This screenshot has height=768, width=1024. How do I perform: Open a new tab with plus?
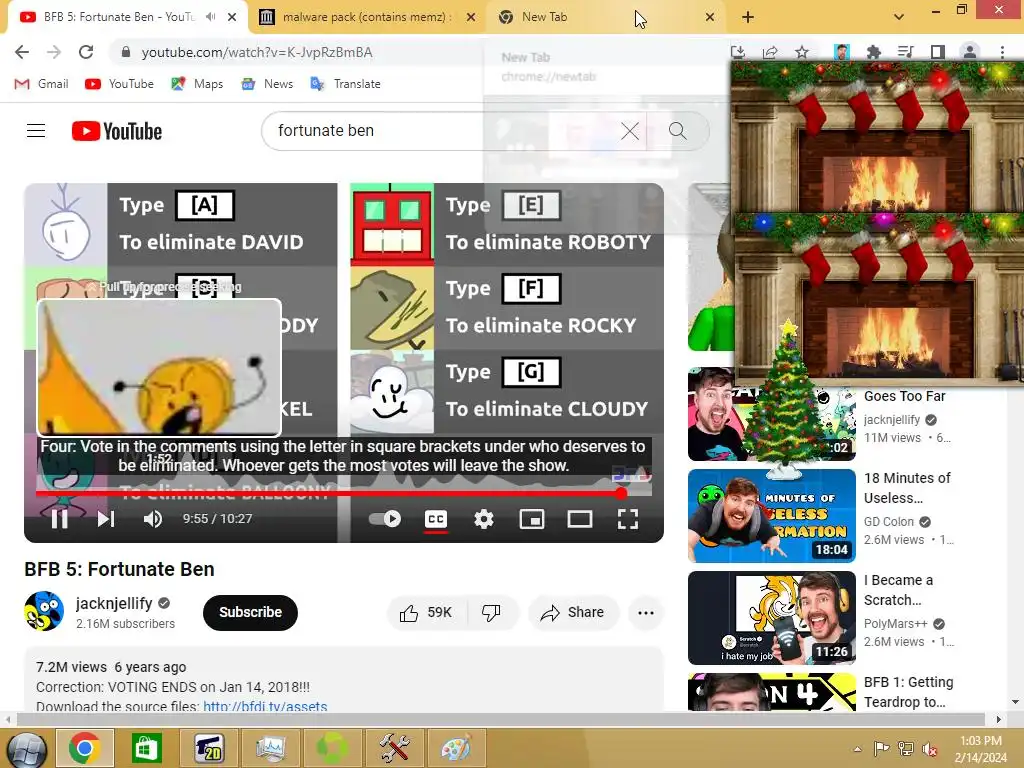tap(748, 18)
